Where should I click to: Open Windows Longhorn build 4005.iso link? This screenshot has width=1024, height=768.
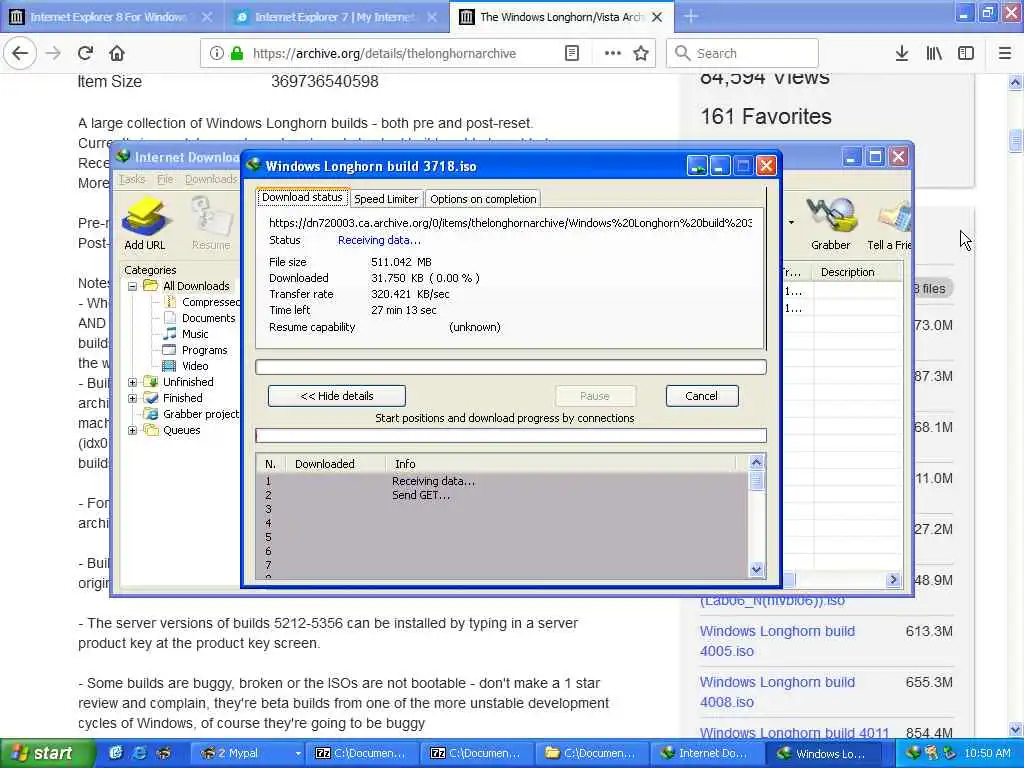coord(777,641)
